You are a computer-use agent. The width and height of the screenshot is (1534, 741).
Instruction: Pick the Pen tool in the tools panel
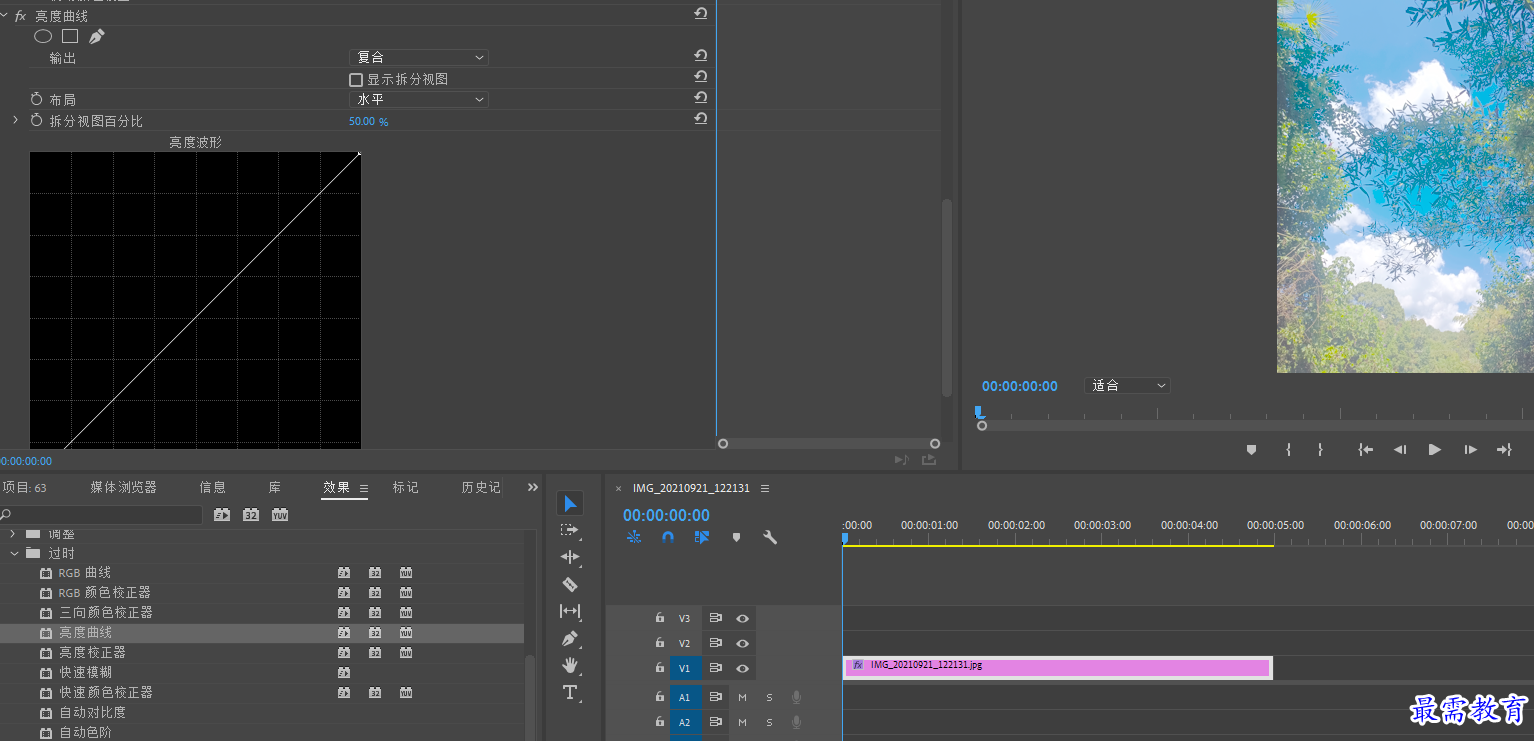[570, 638]
